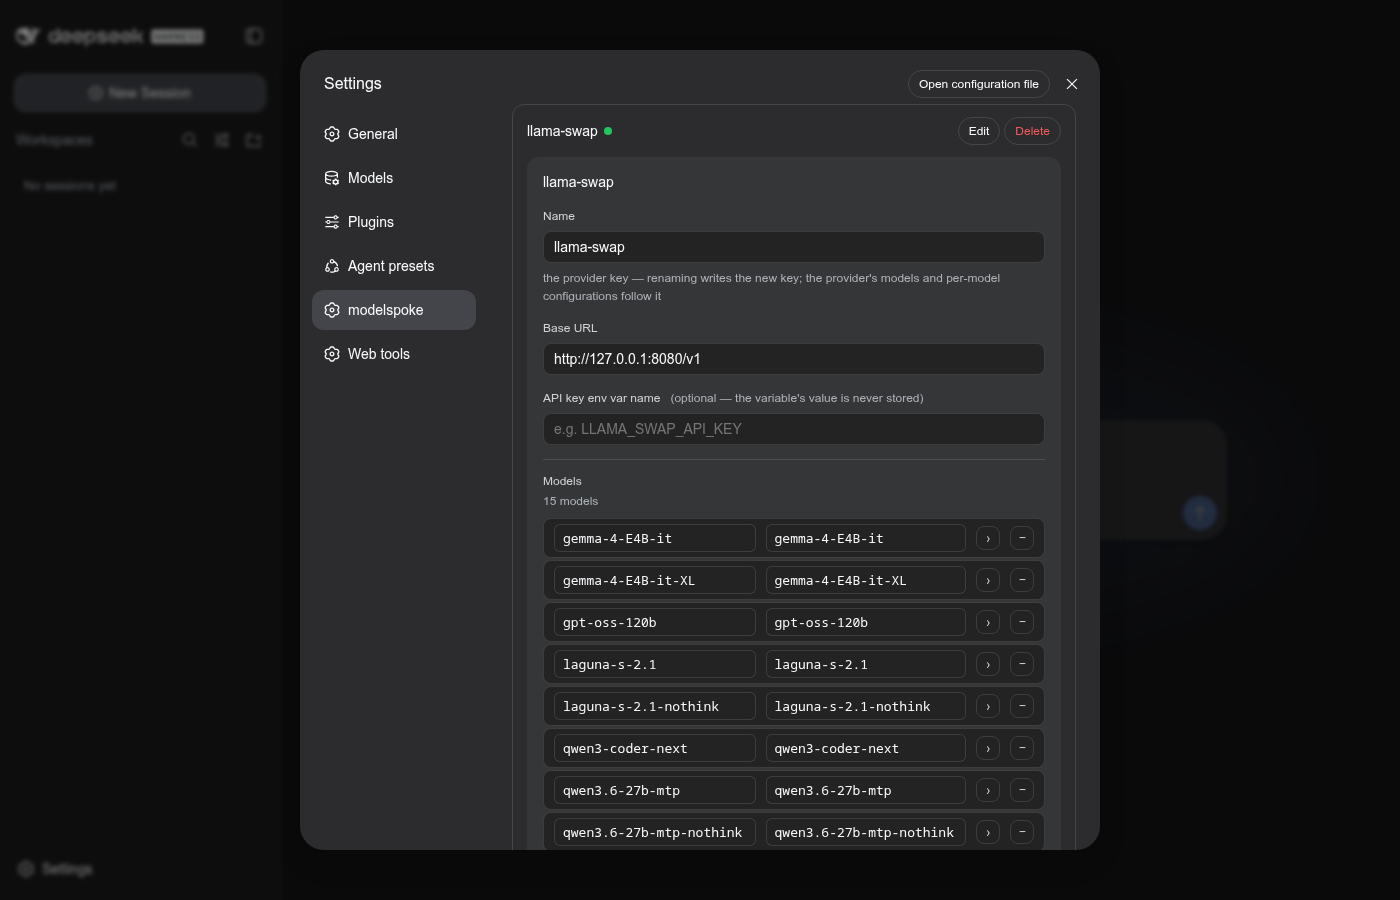Remove the qwen3.6-27b-mtp-nothink model

pyautogui.click(x=1022, y=832)
